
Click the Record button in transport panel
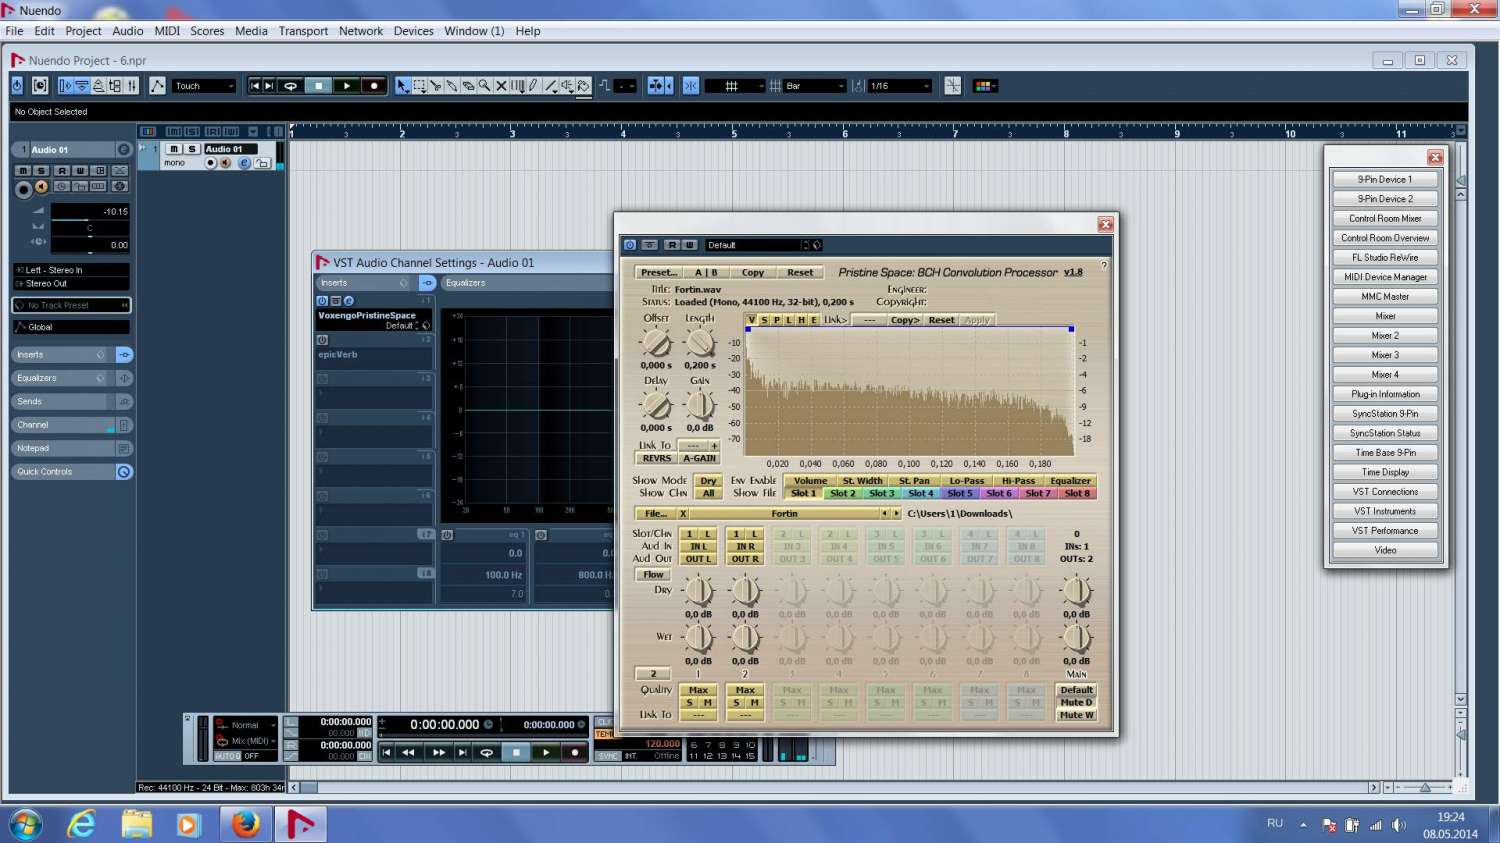tap(574, 752)
